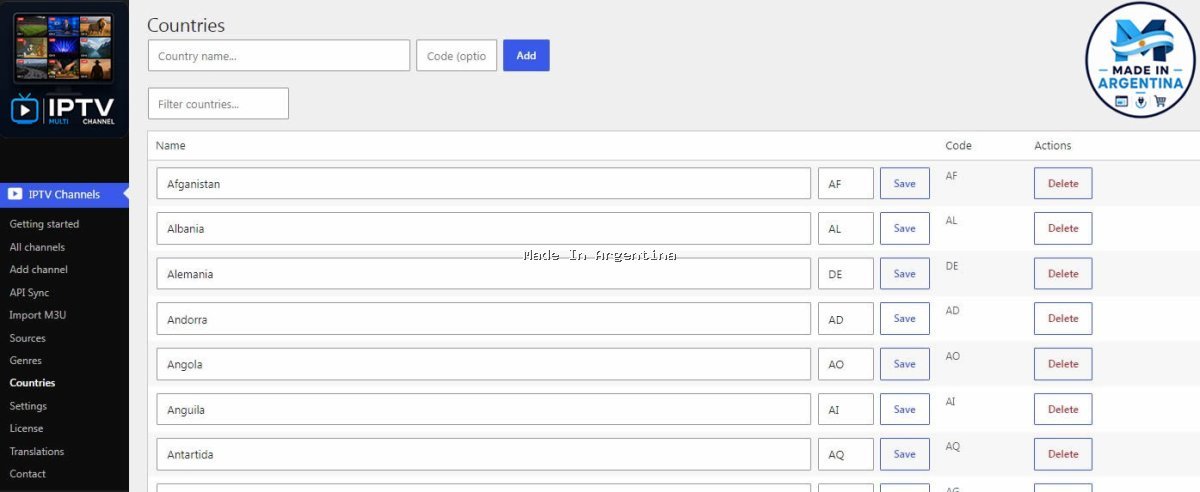
Task: Open the Genres section
Action: click(26, 360)
